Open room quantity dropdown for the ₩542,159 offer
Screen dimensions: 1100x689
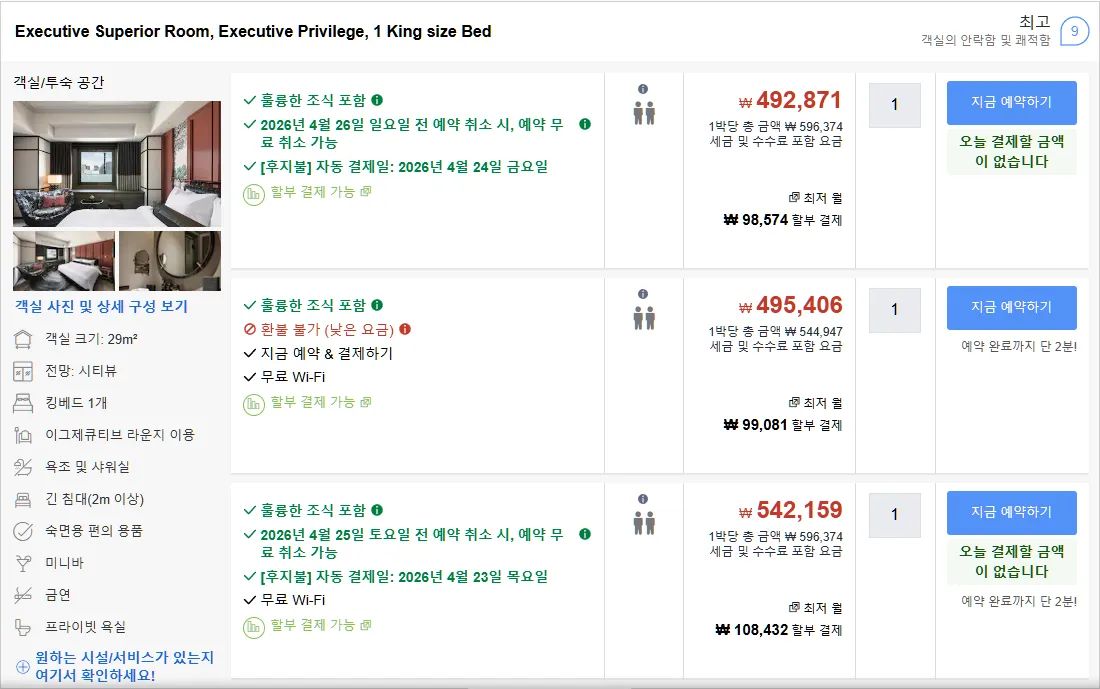click(x=894, y=515)
